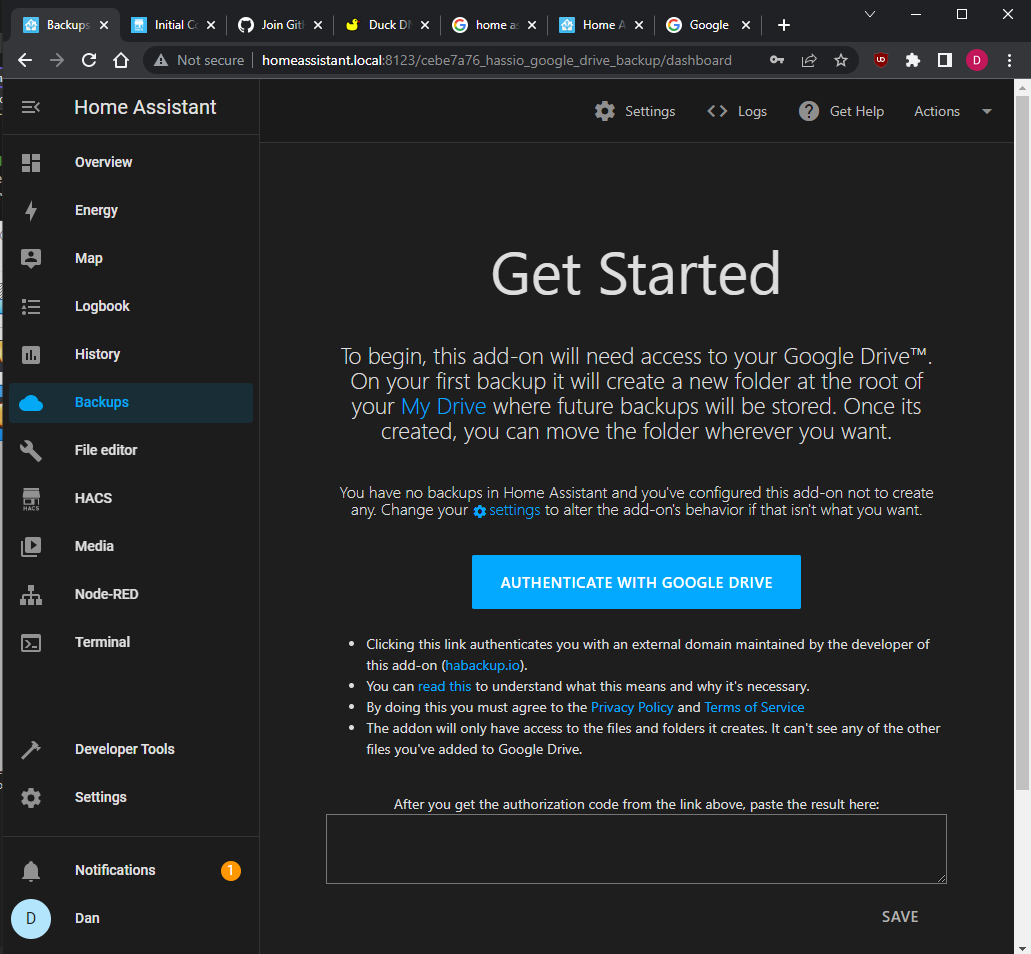1031x954 pixels.
Task: Click Authenticate with Google Drive button
Action: coord(636,582)
